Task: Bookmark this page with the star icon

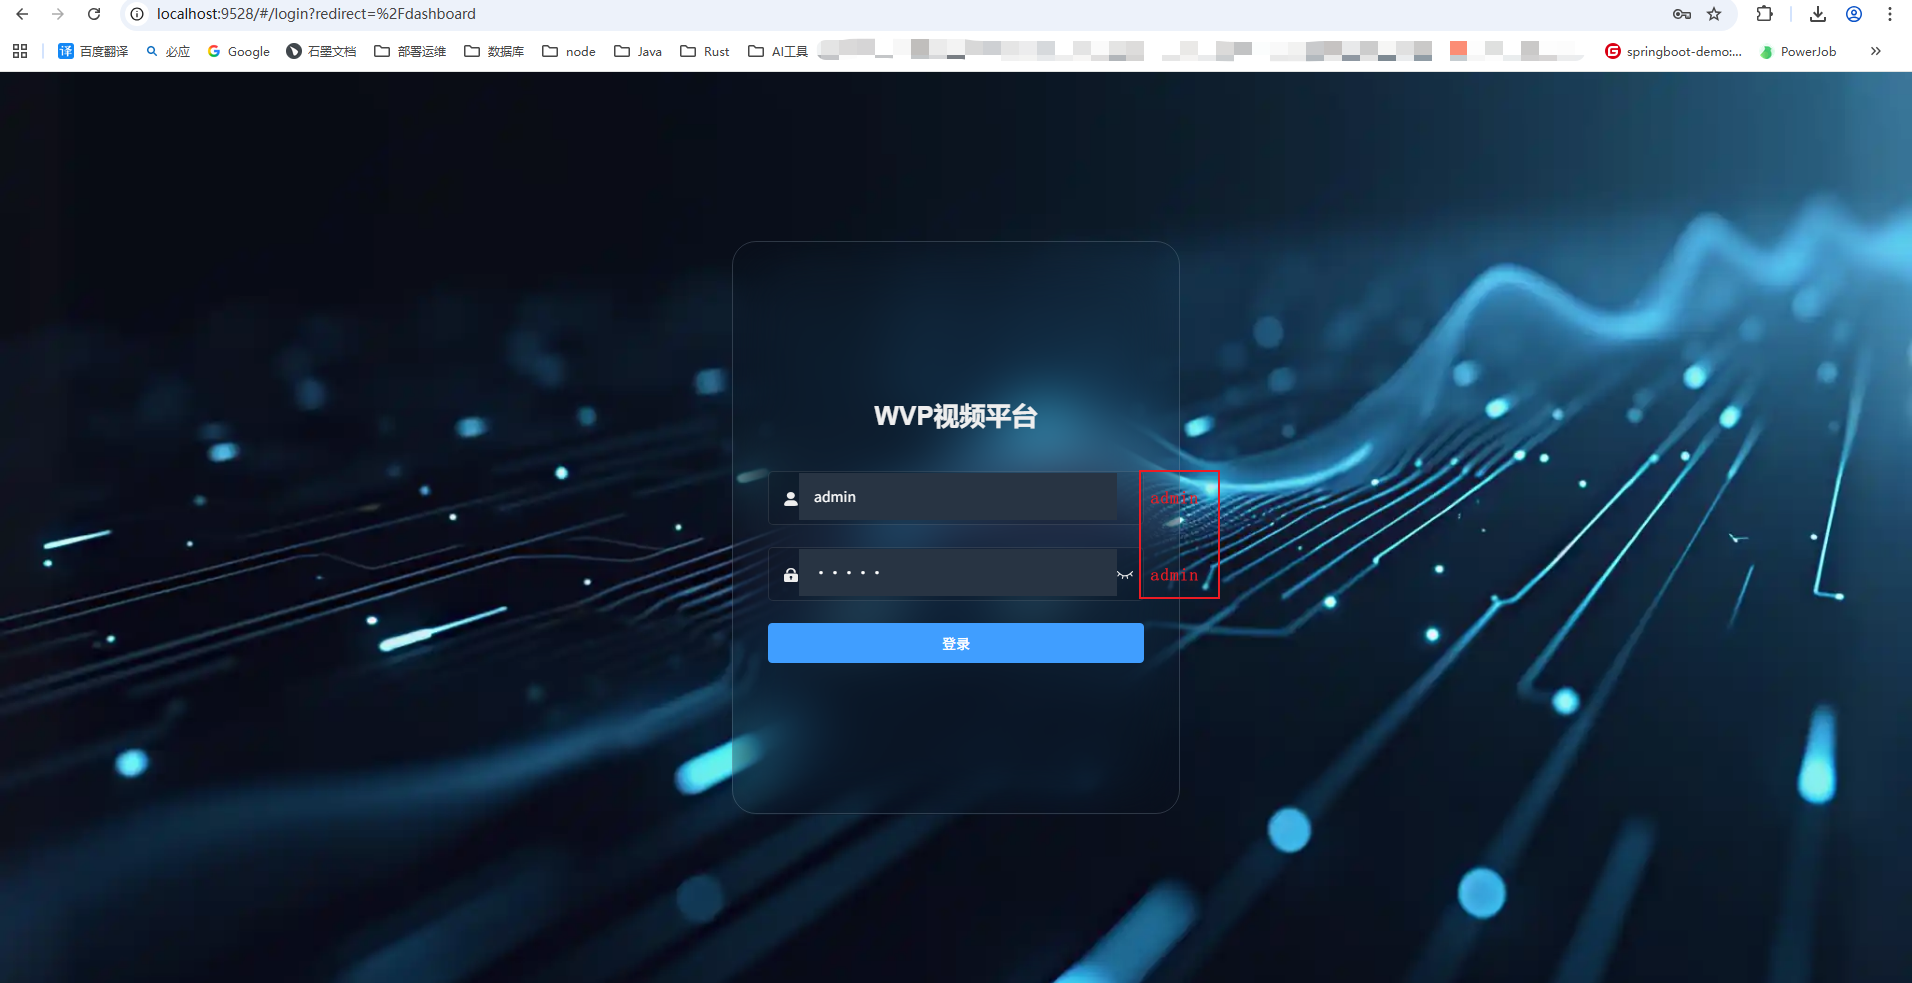Action: pos(1714,14)
